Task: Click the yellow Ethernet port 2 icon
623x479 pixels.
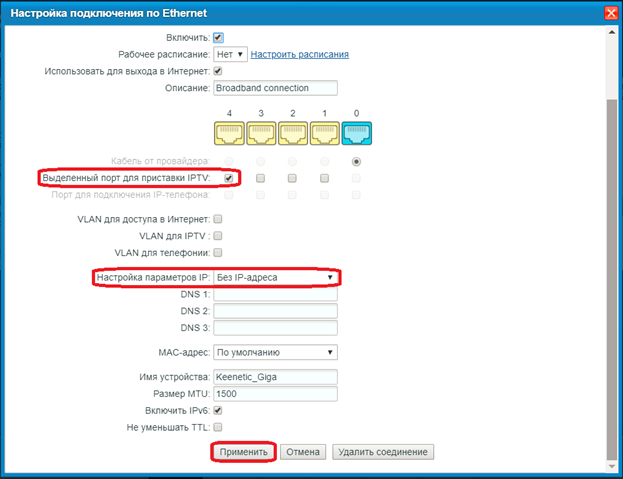Action: pyautogui.click(x=293, y=134)
